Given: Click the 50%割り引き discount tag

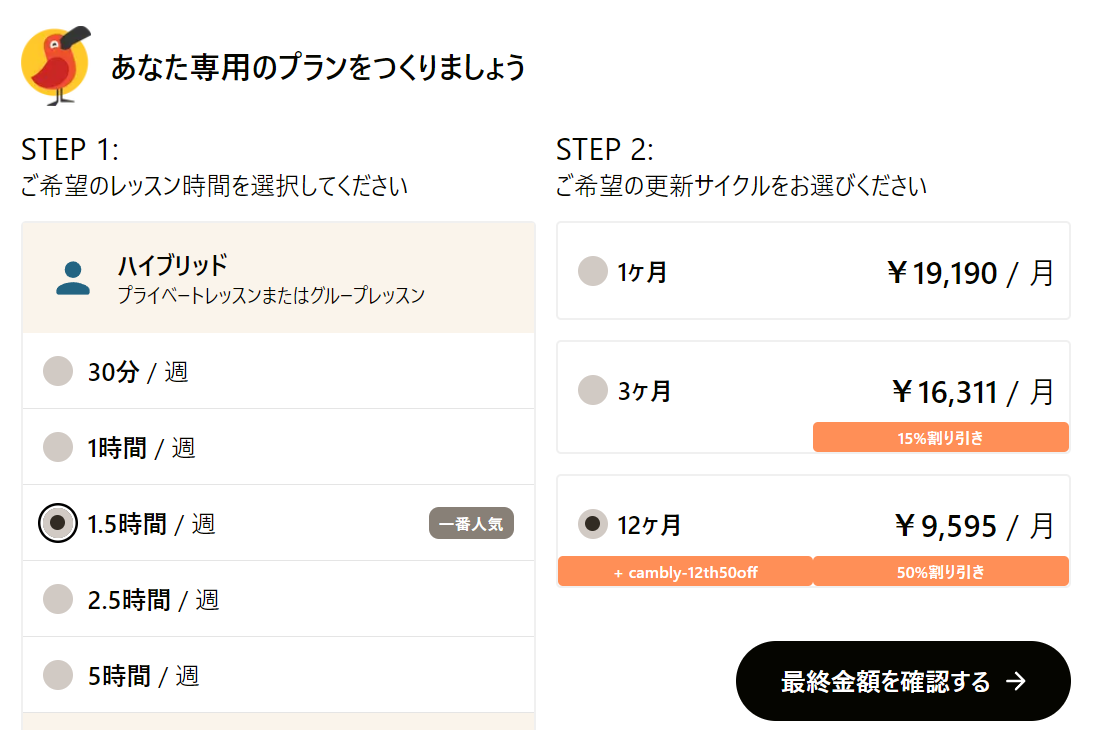Looking at the screenshot, I should (x=940, y=572).
